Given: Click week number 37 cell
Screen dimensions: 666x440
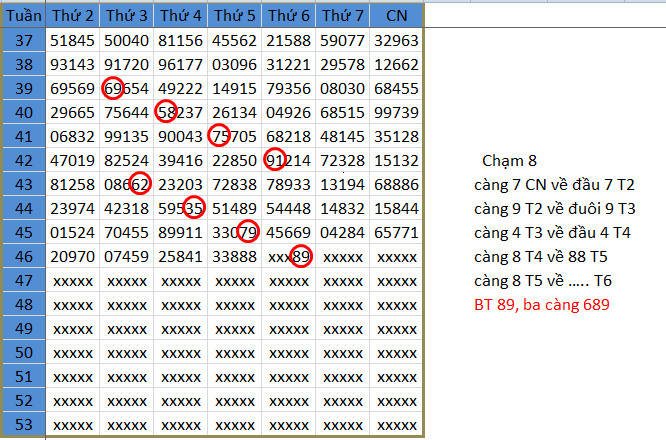Looking at the screenshot, I should (24, 40).
